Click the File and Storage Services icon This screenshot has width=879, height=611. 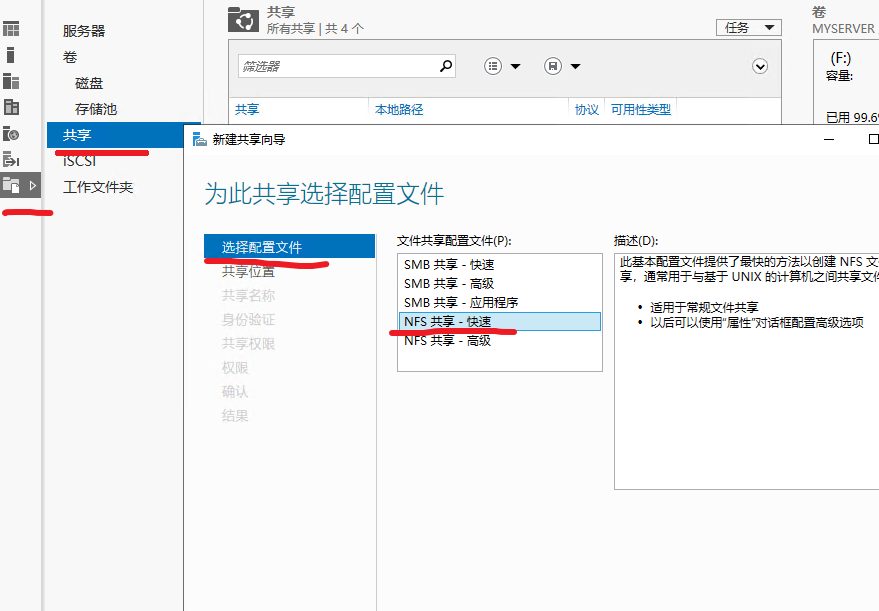(12, 185)
